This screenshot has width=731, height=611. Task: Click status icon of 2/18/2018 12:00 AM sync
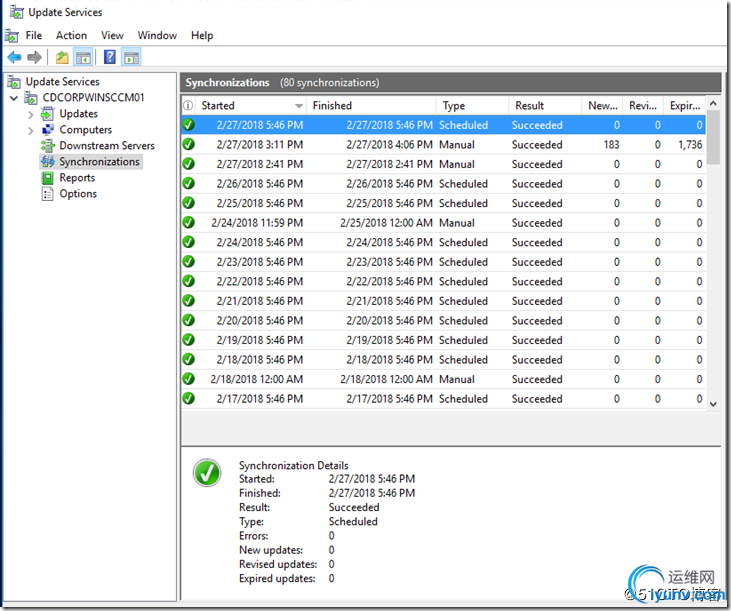pyautogui.click(x=188, y=379)
